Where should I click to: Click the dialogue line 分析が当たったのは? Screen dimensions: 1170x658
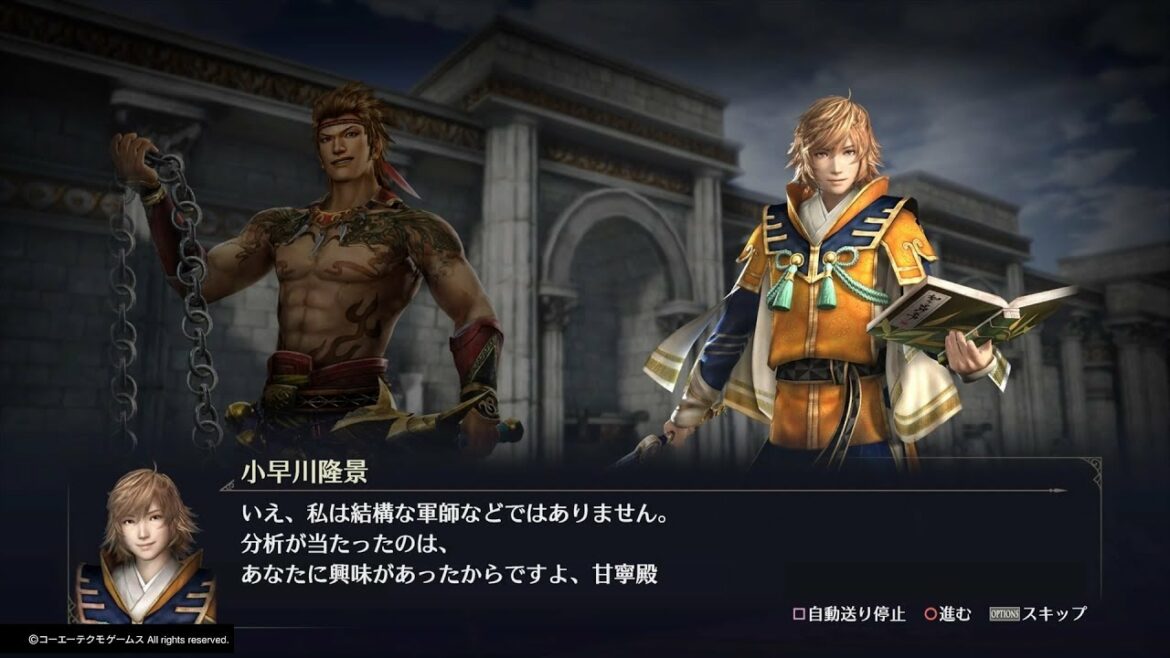(x=345, y=544)
